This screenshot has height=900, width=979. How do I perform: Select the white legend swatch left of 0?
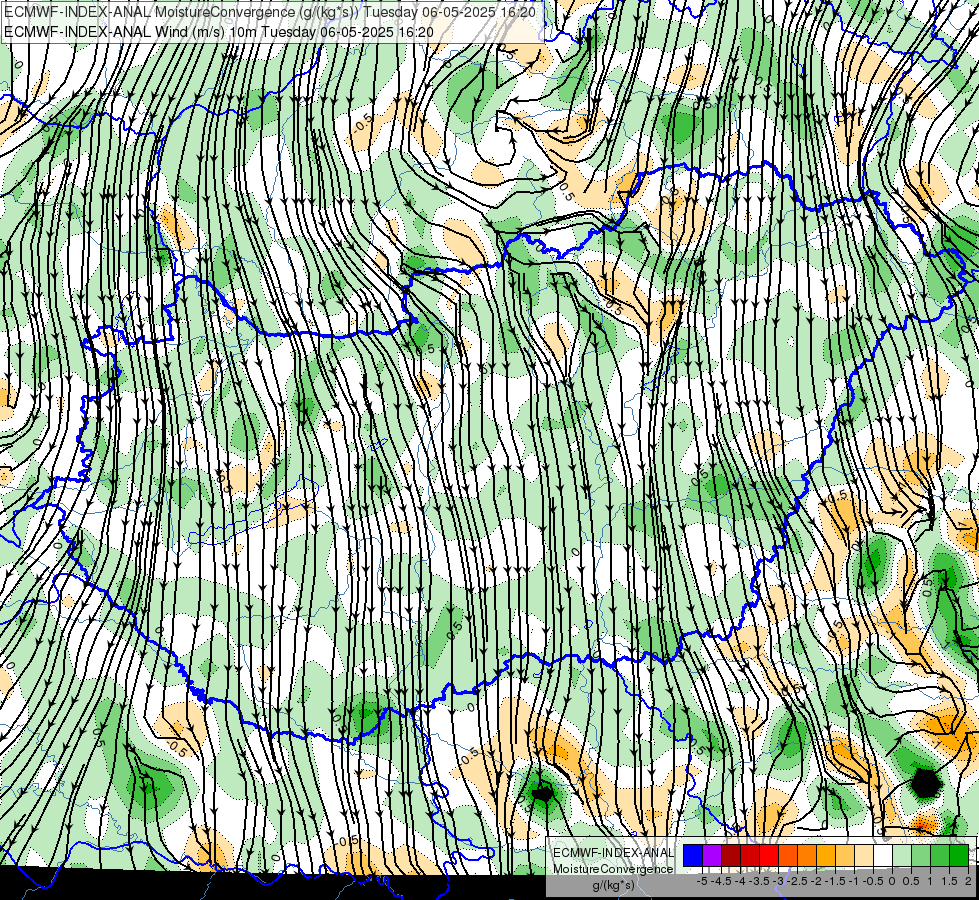coord(883,856)
